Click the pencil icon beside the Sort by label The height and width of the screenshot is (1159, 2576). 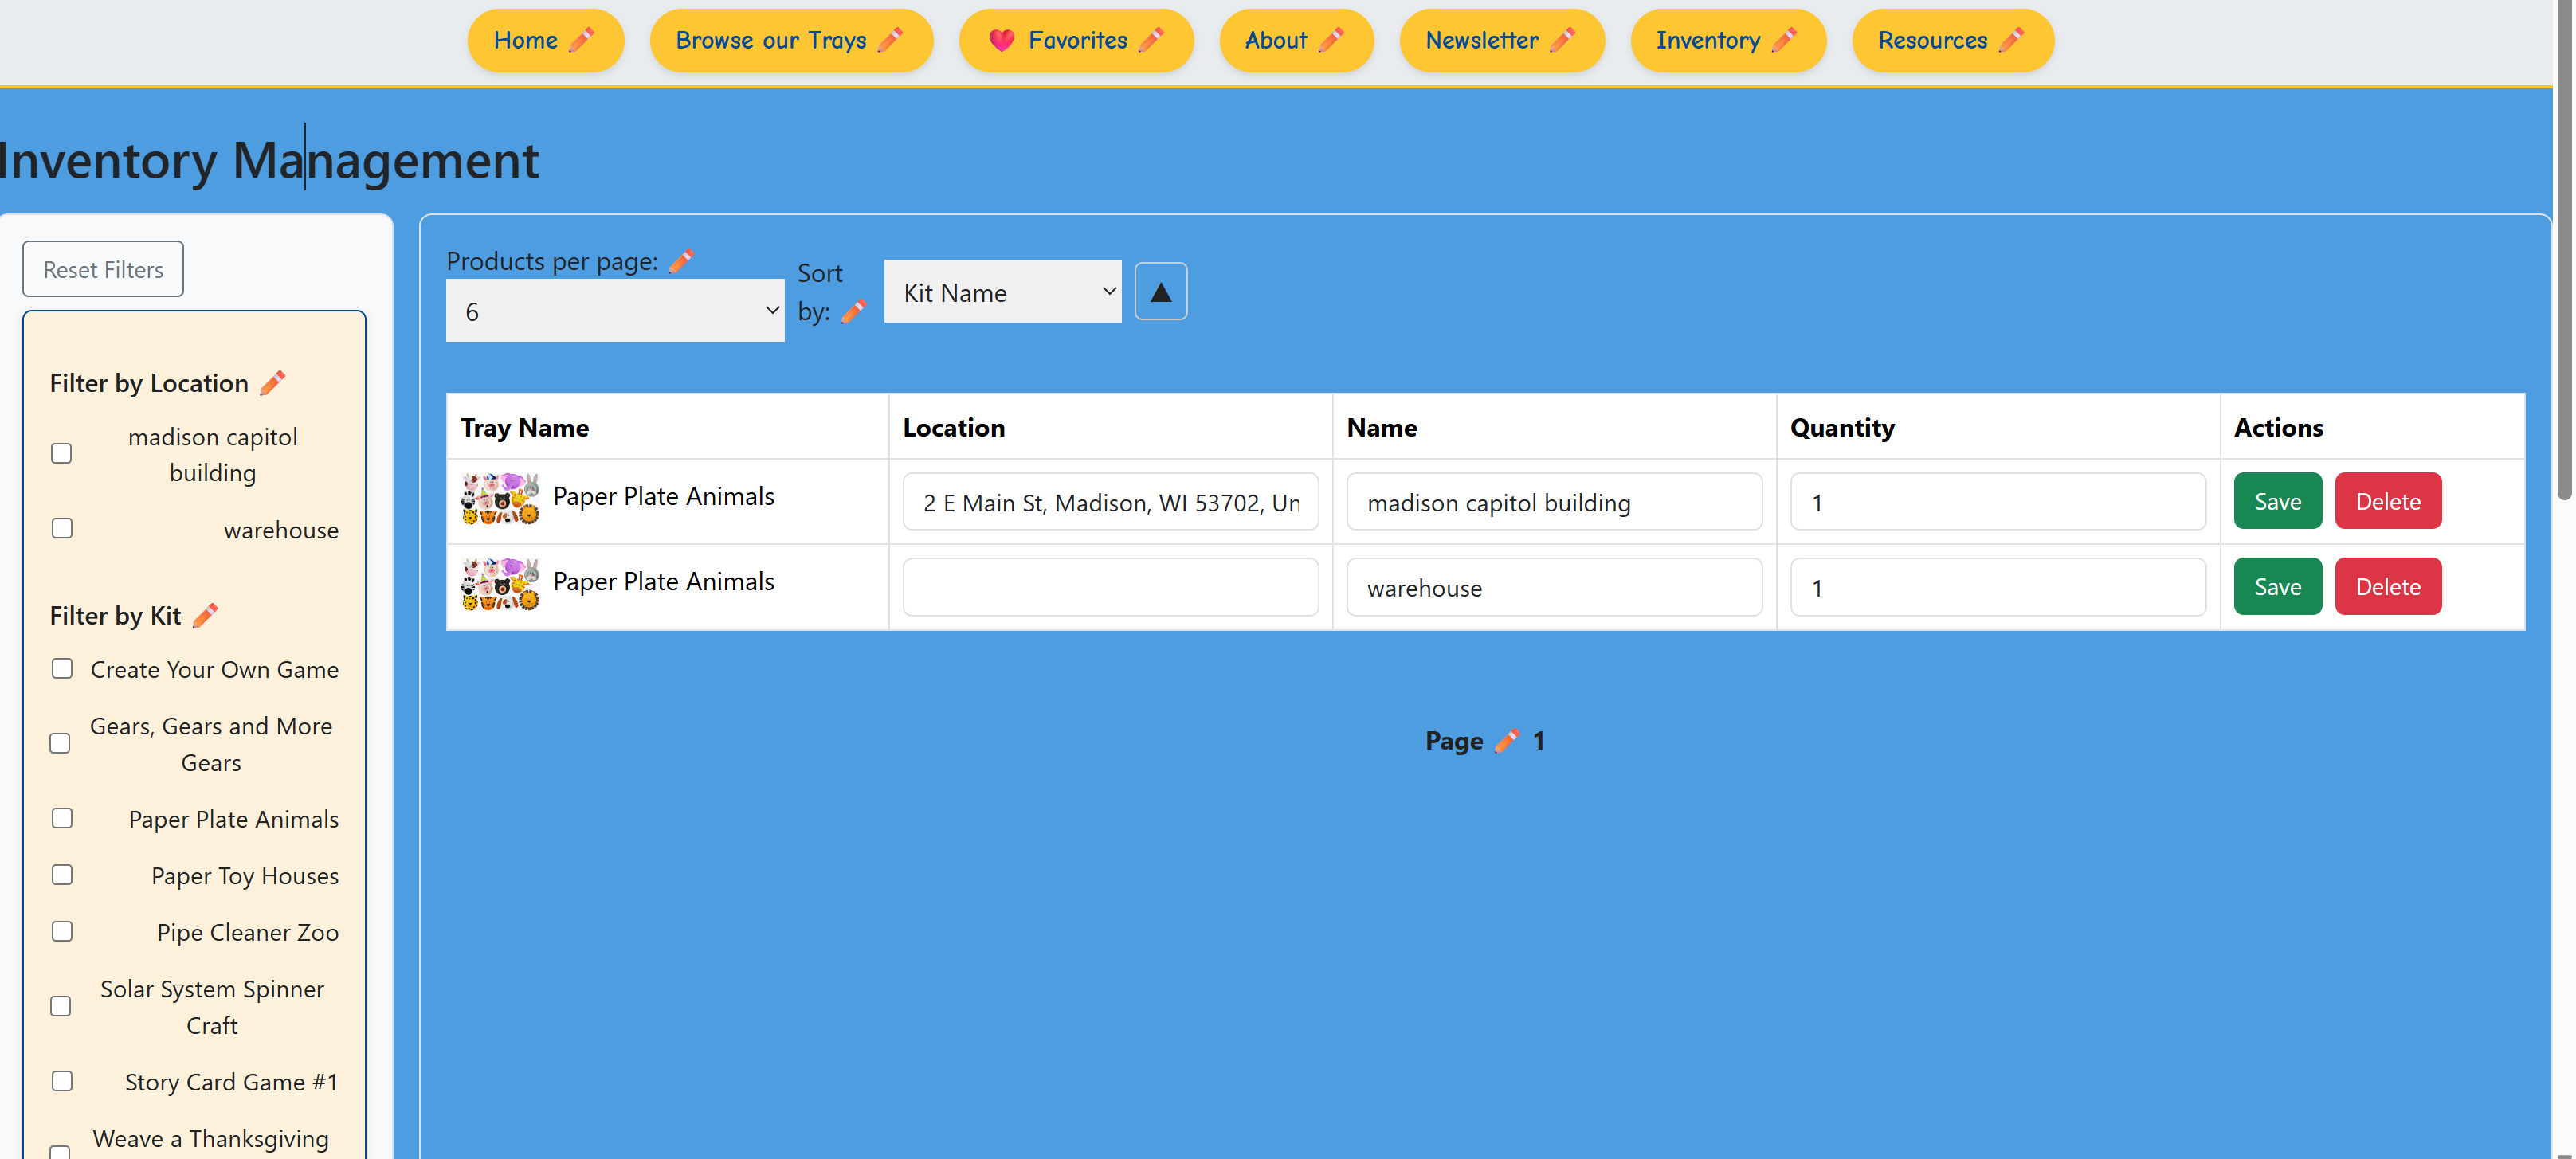(x=853, y=312)
